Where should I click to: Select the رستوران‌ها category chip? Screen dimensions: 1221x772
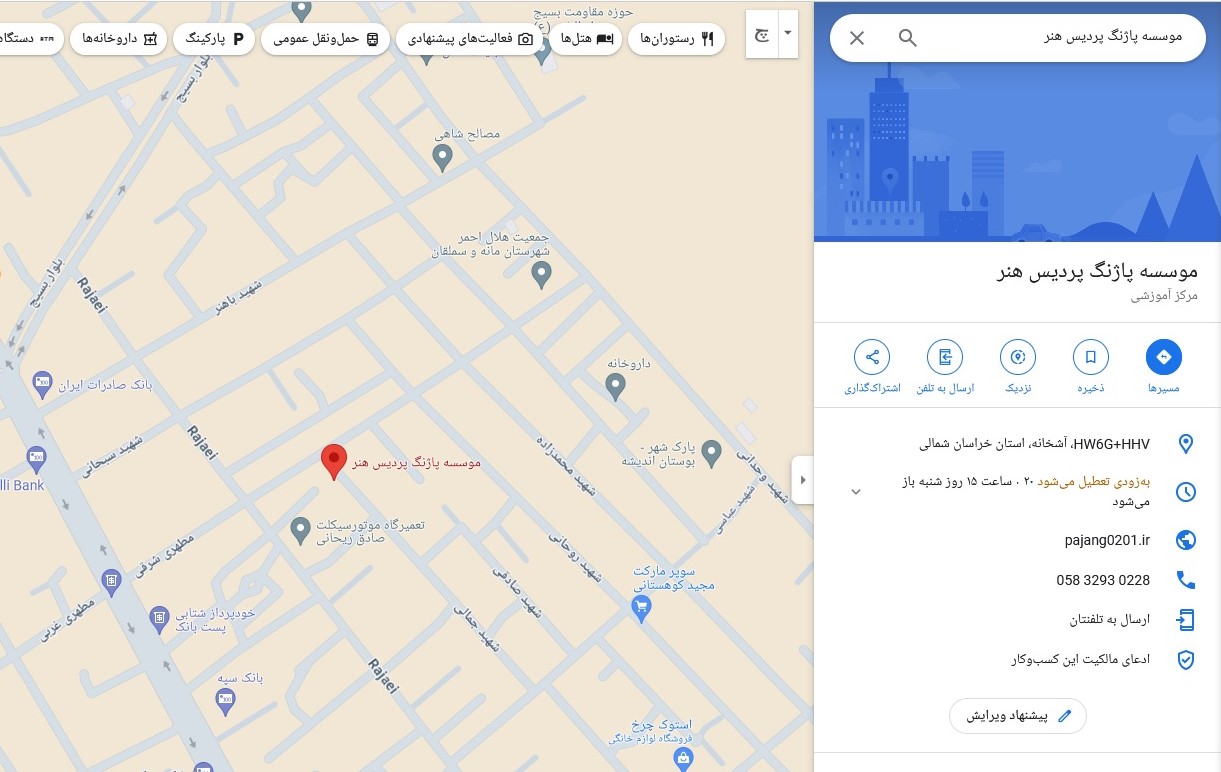tap(676, 39)
